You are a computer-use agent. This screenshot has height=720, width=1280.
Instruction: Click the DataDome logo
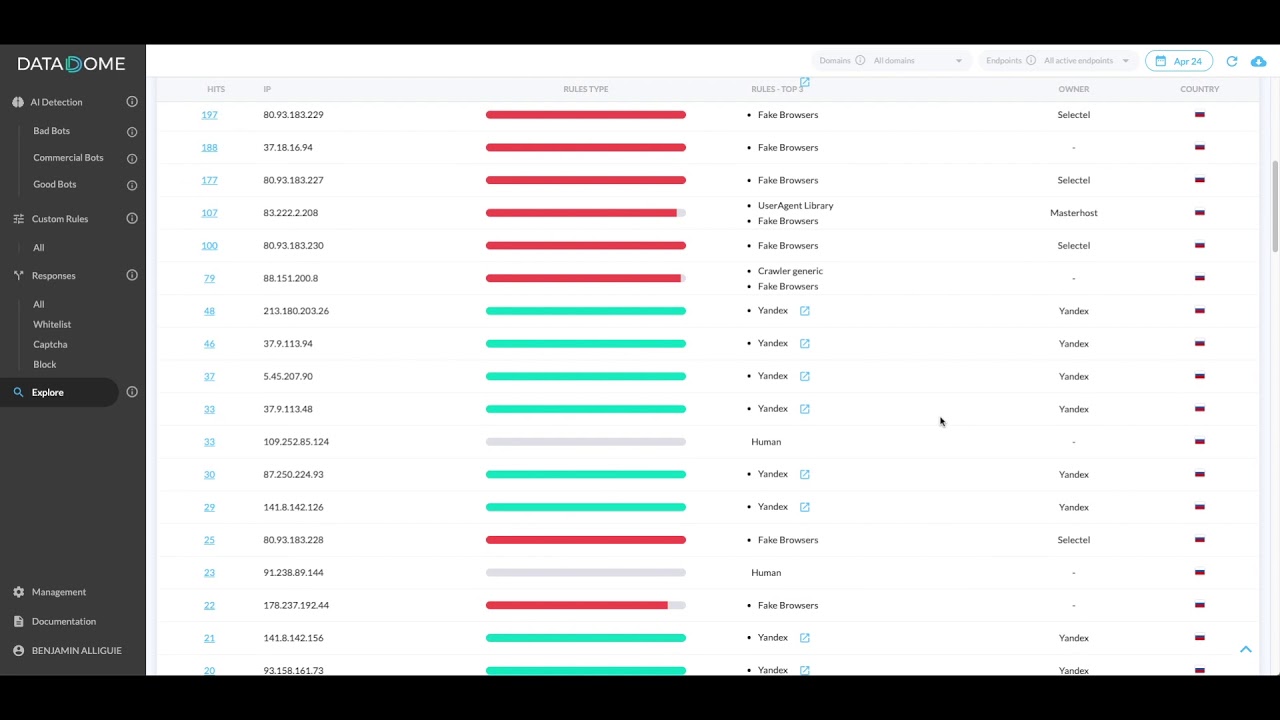[x=71, y=64]
